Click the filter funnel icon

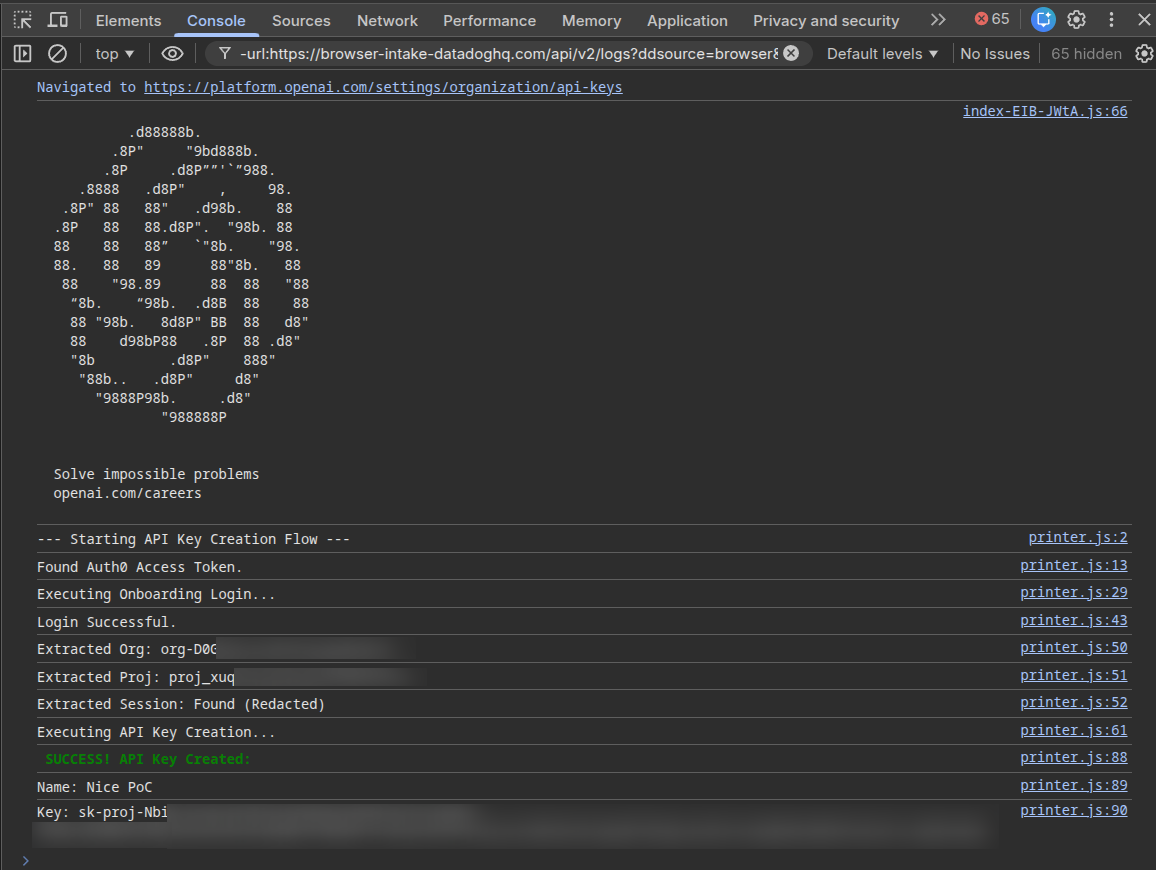225,53
